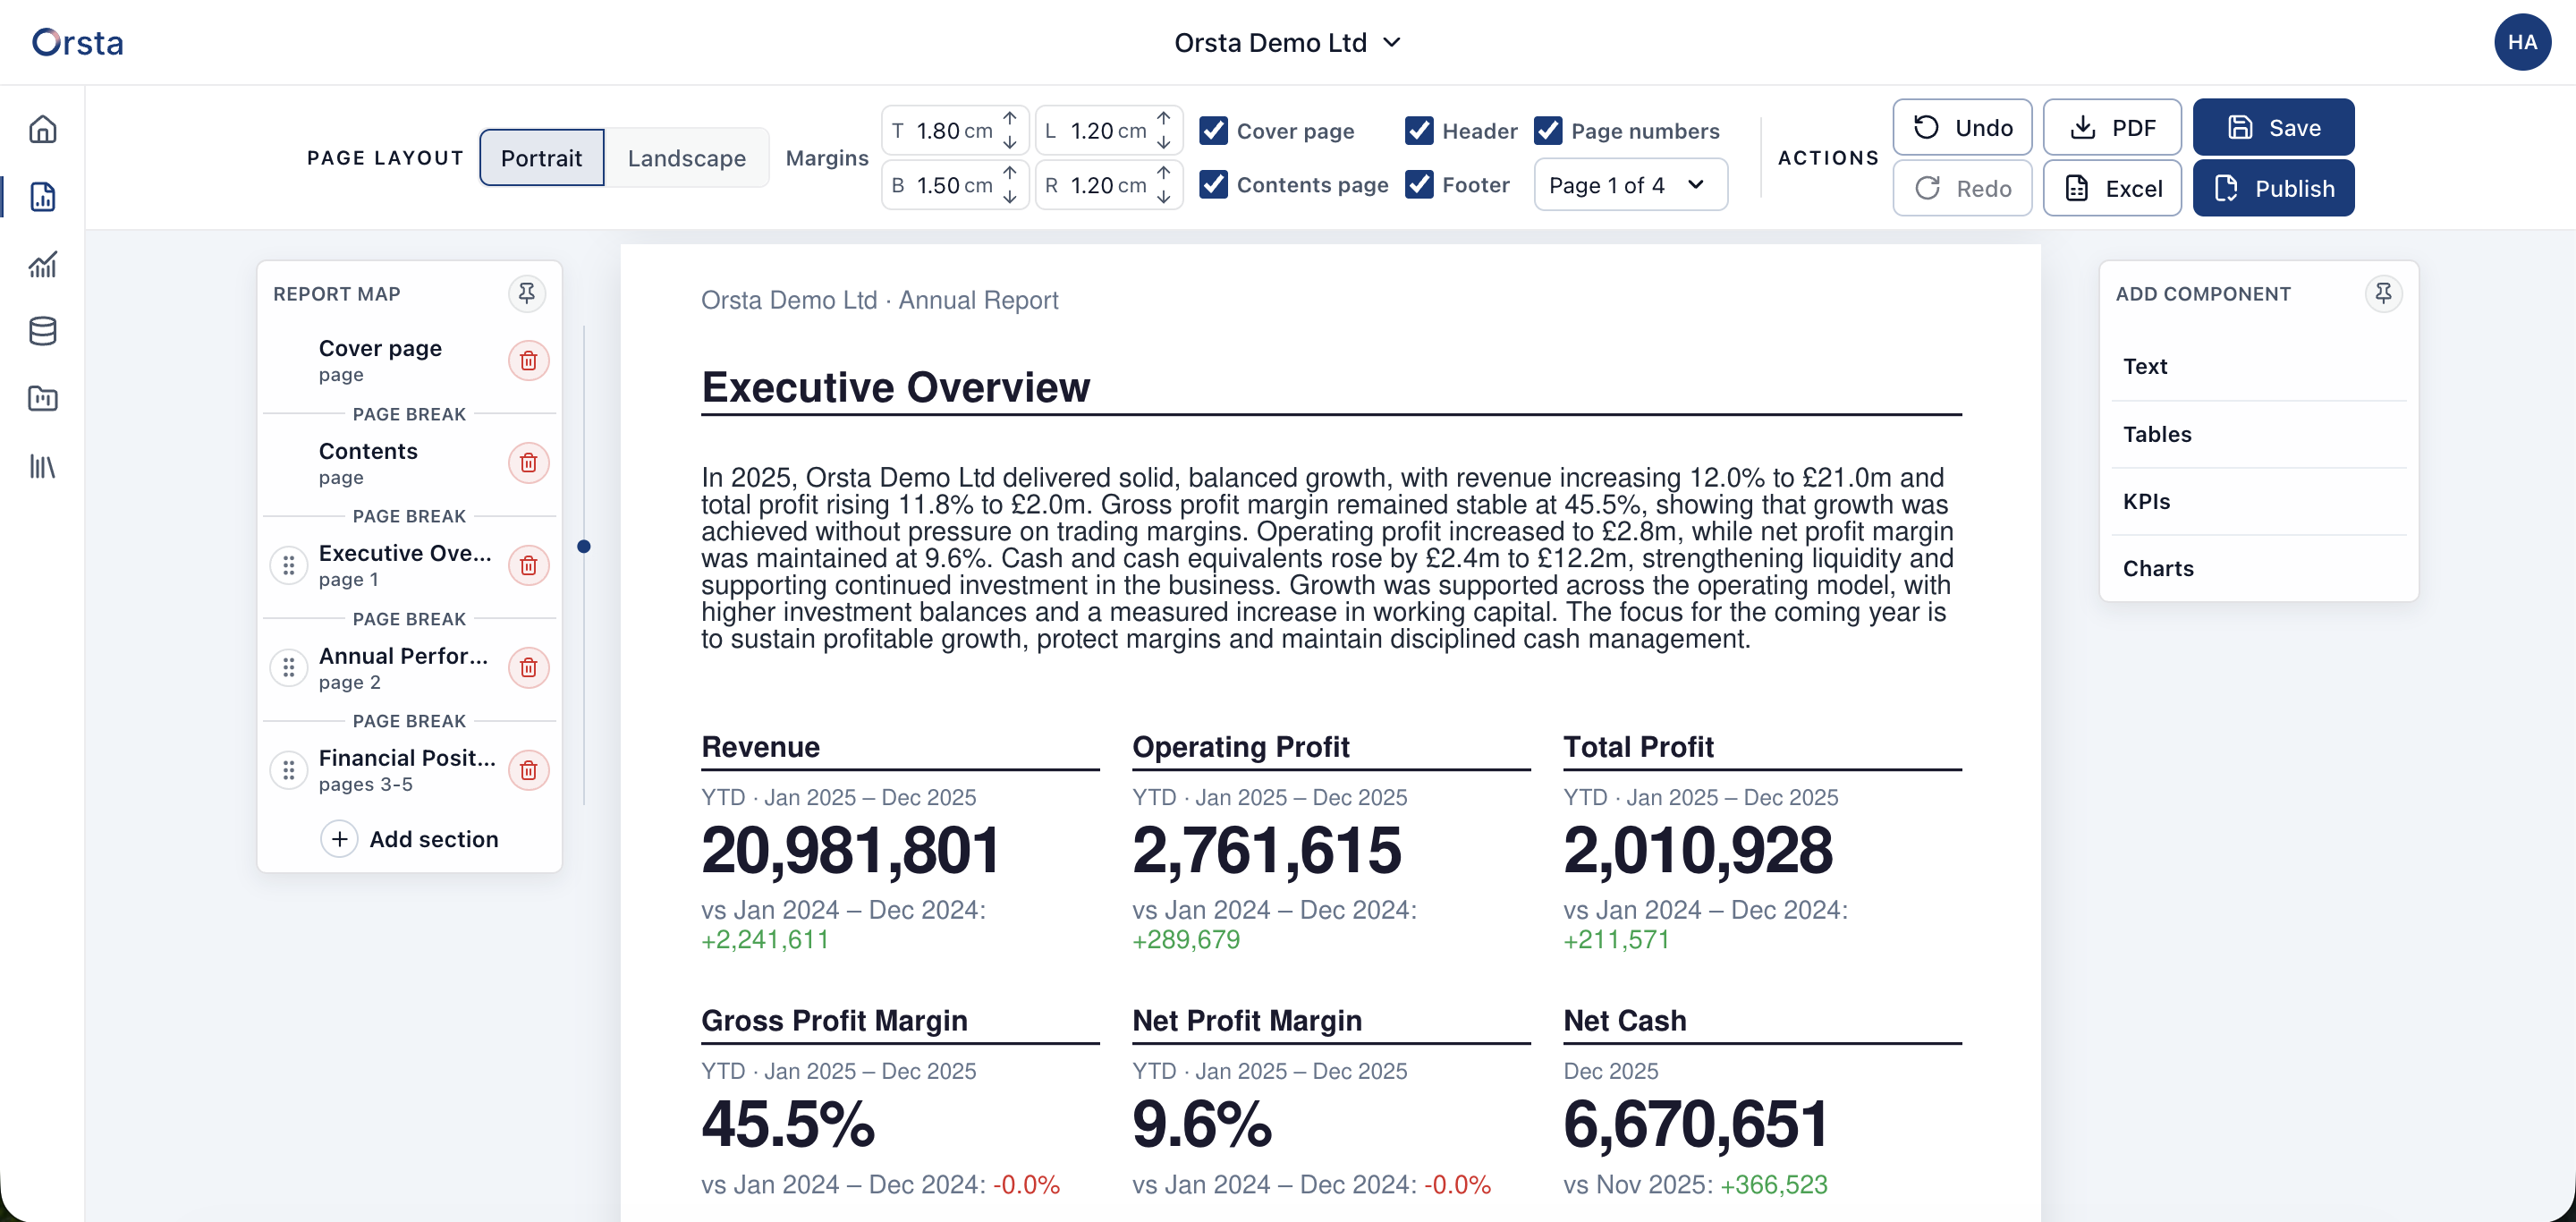The height and width of the screenshot is (1222, 2576).
Task: Disable the Page numbers checkbox
Action: (1548, 130)
